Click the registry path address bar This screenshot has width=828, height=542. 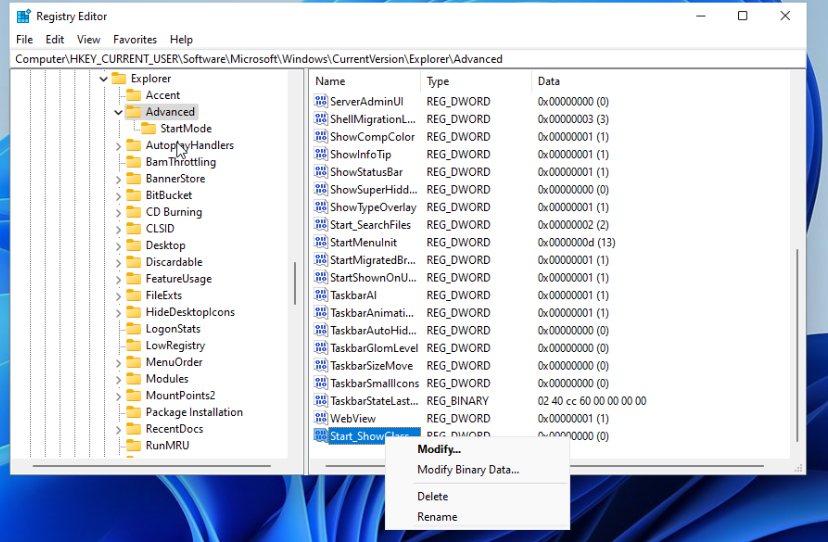408,59
